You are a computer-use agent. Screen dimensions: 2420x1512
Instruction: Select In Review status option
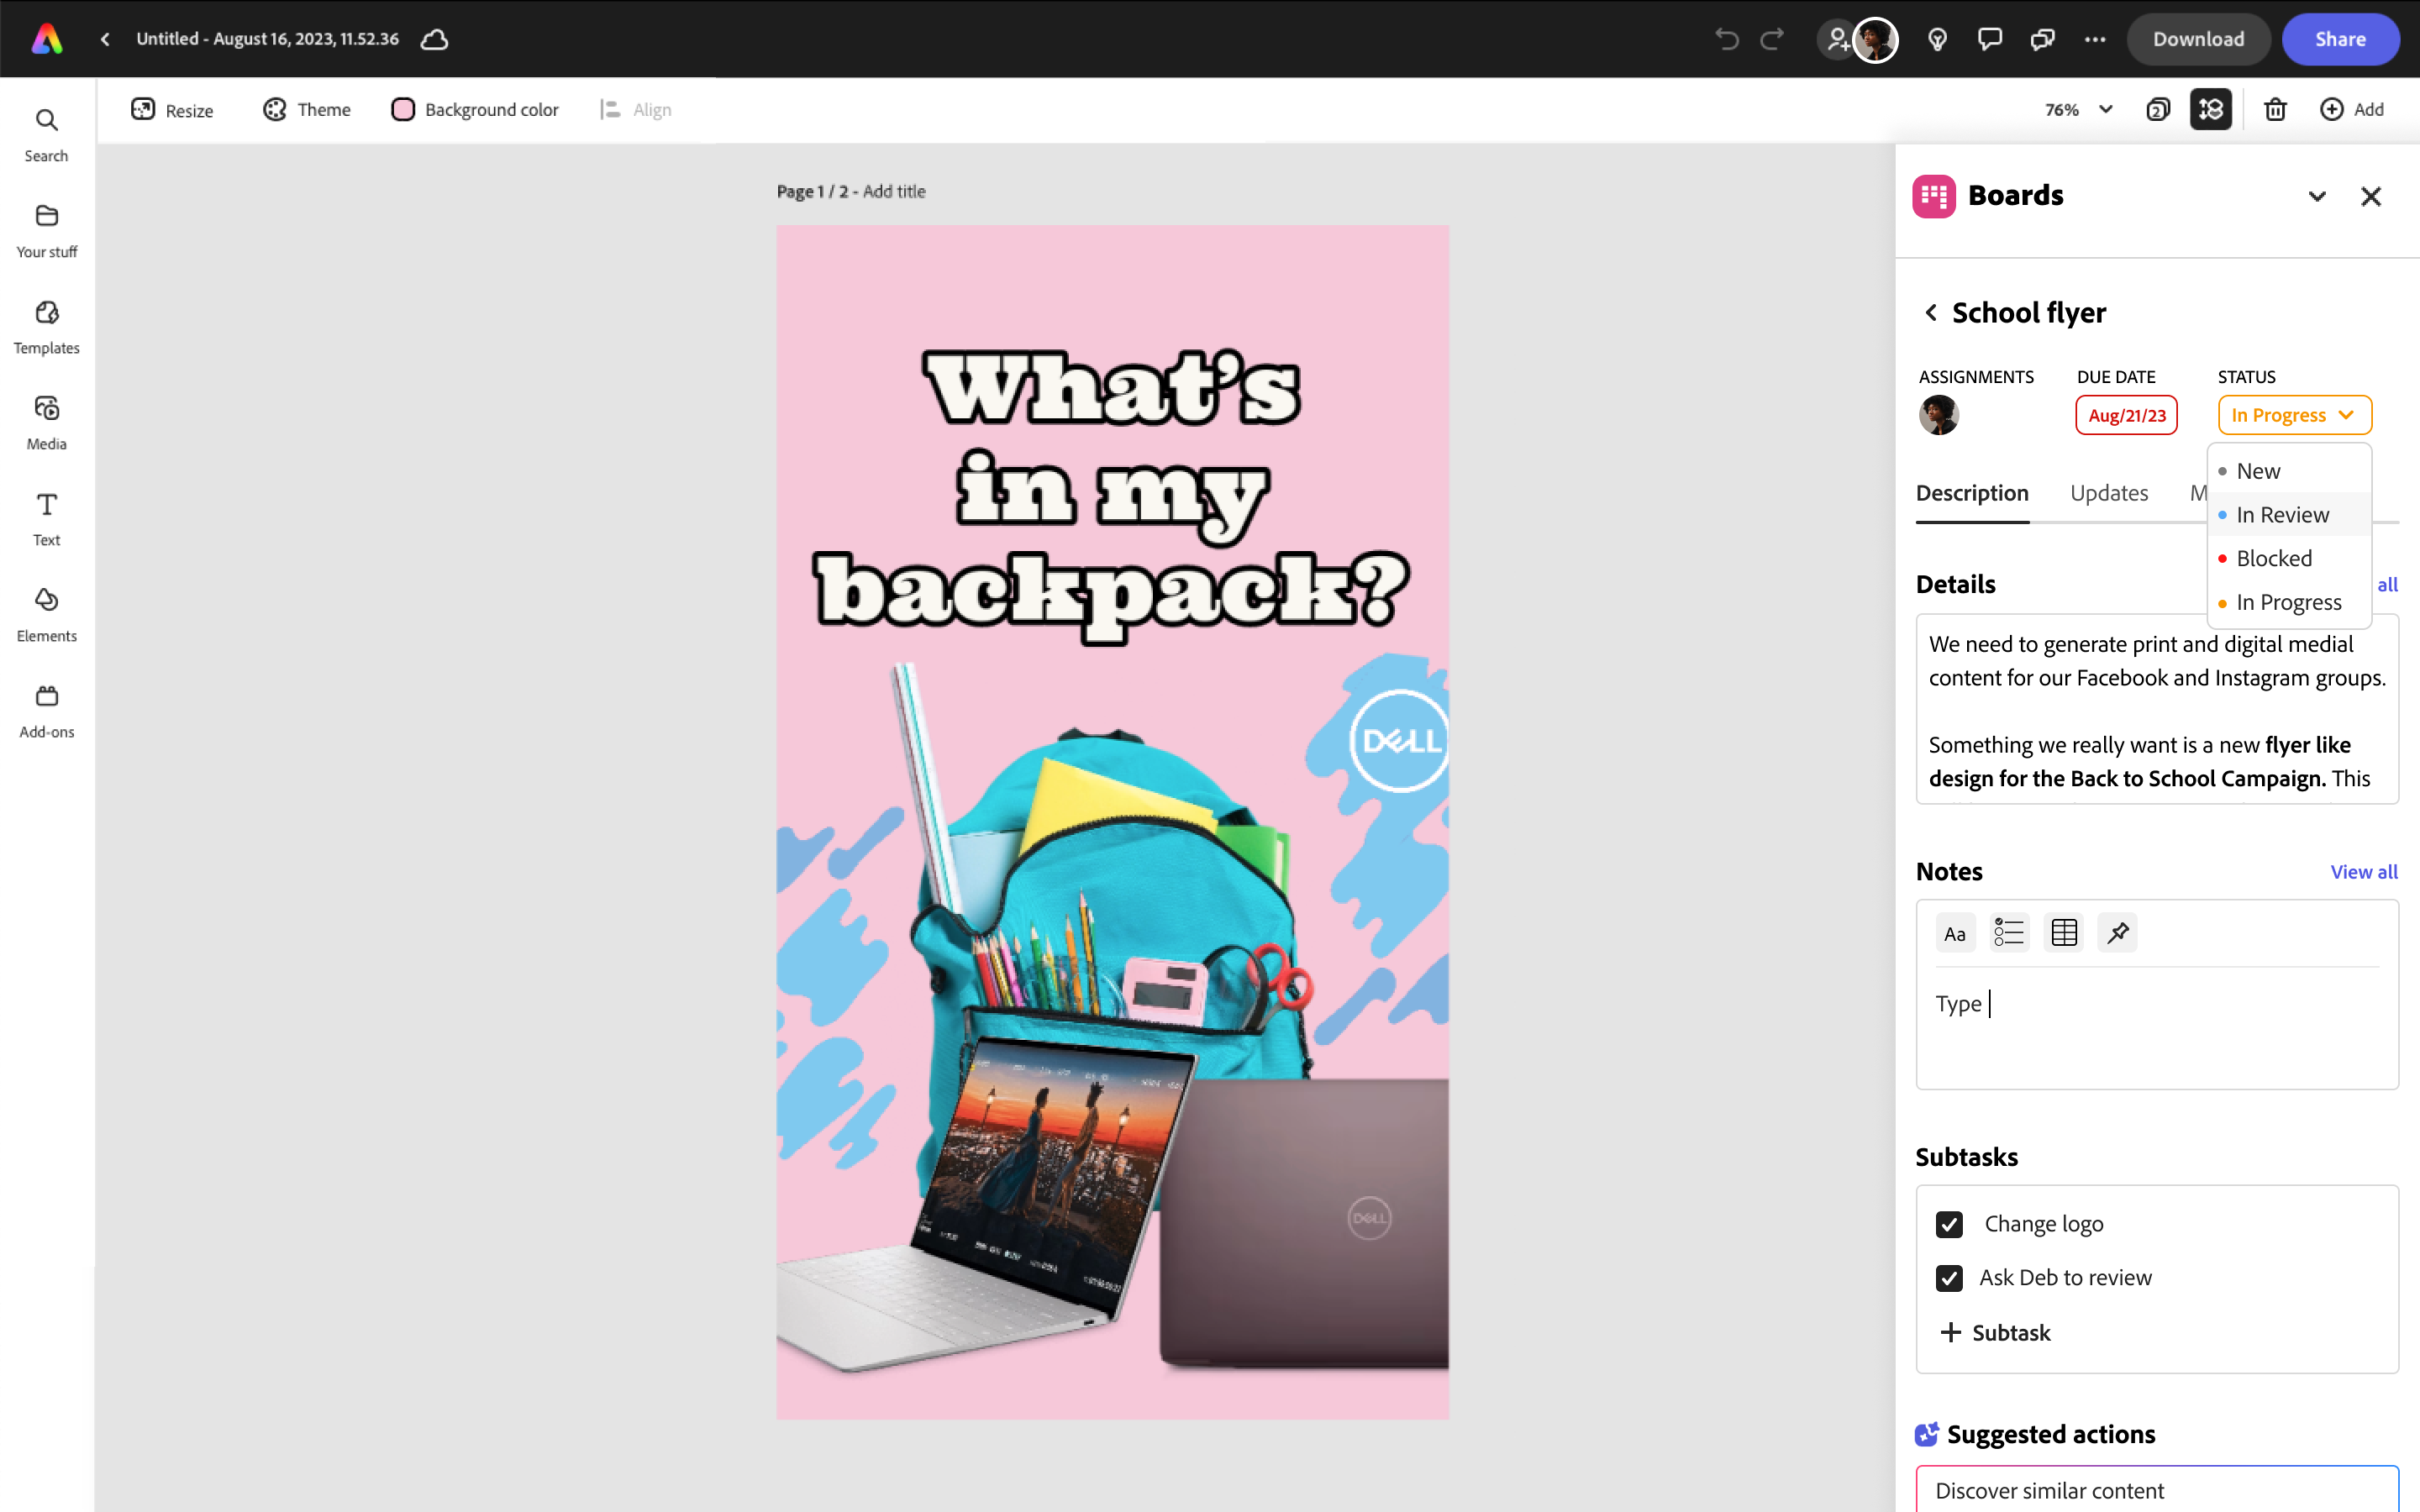click(2282, 515)
